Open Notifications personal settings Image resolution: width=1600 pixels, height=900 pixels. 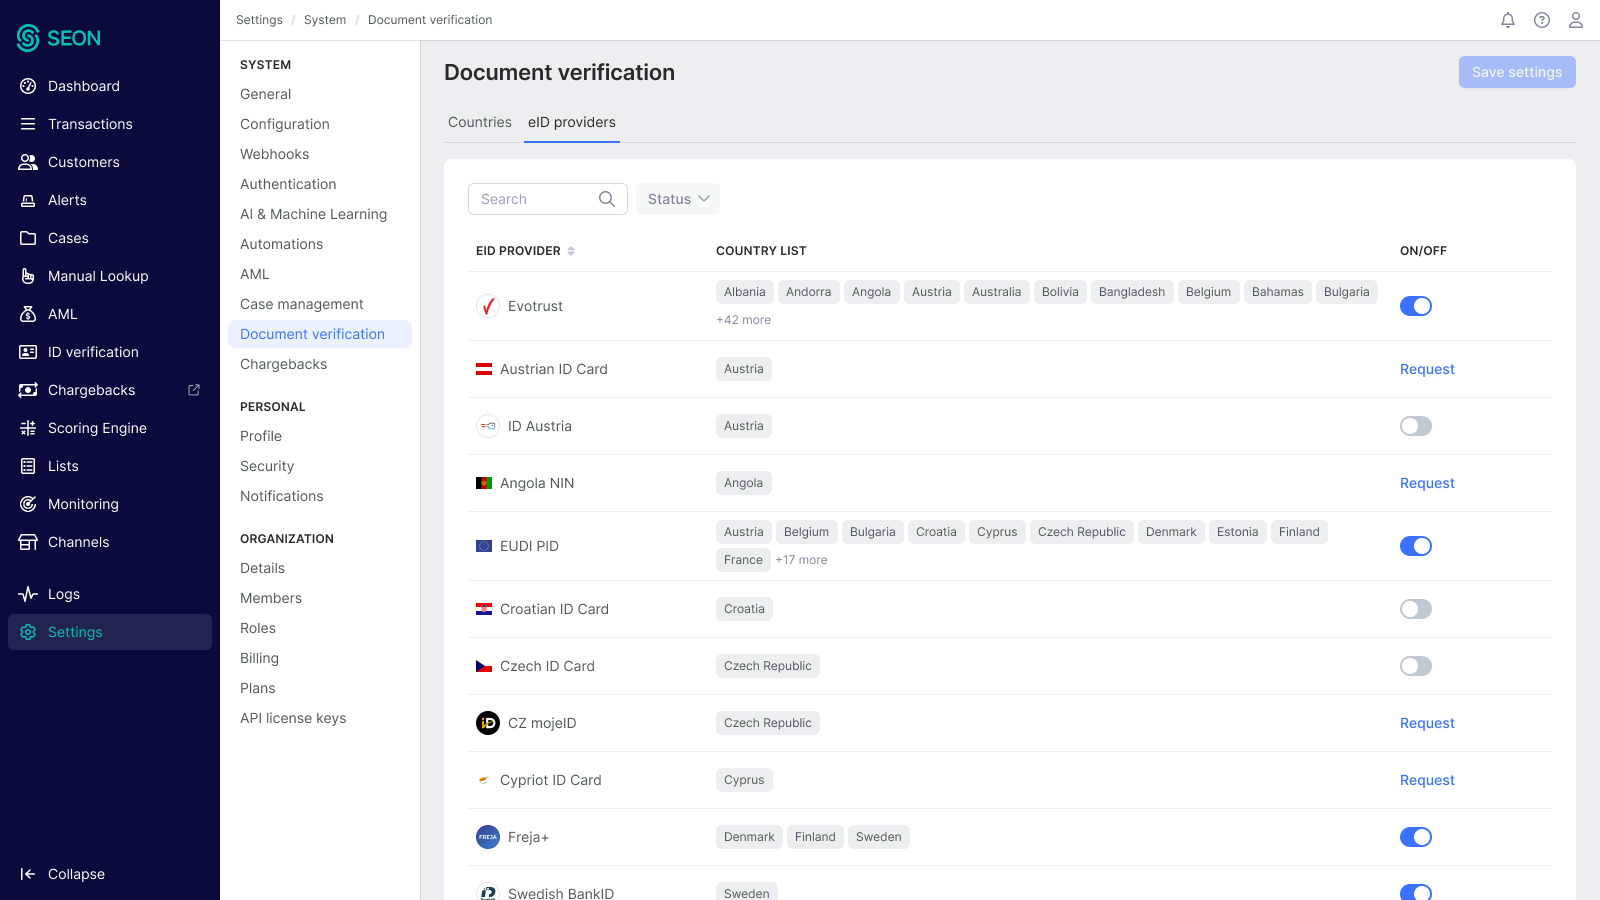click(x=281, y=496)
